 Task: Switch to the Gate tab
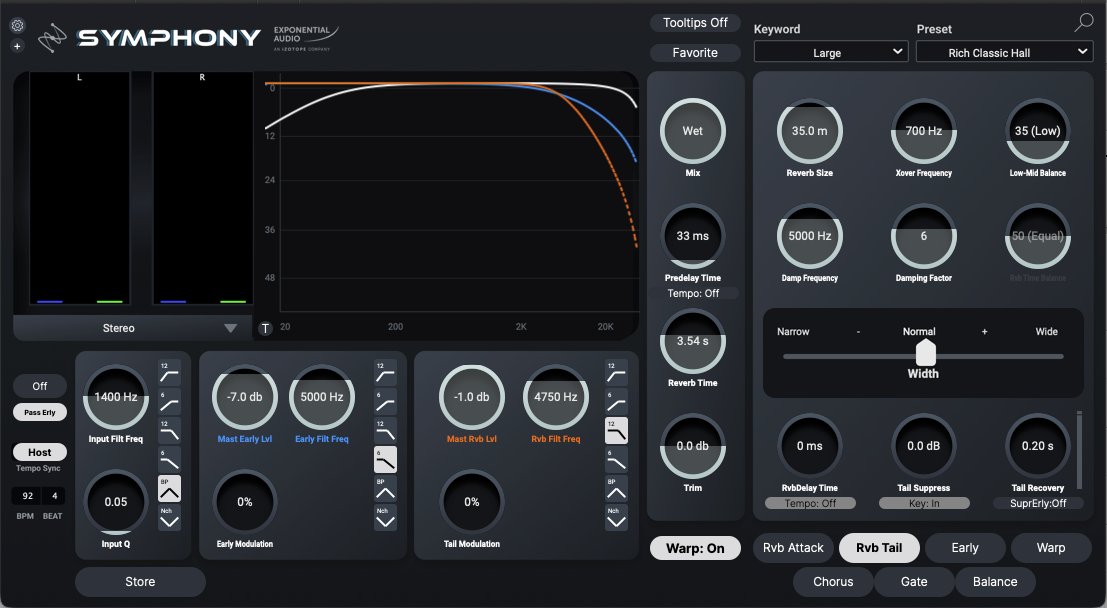click(914, 582)
